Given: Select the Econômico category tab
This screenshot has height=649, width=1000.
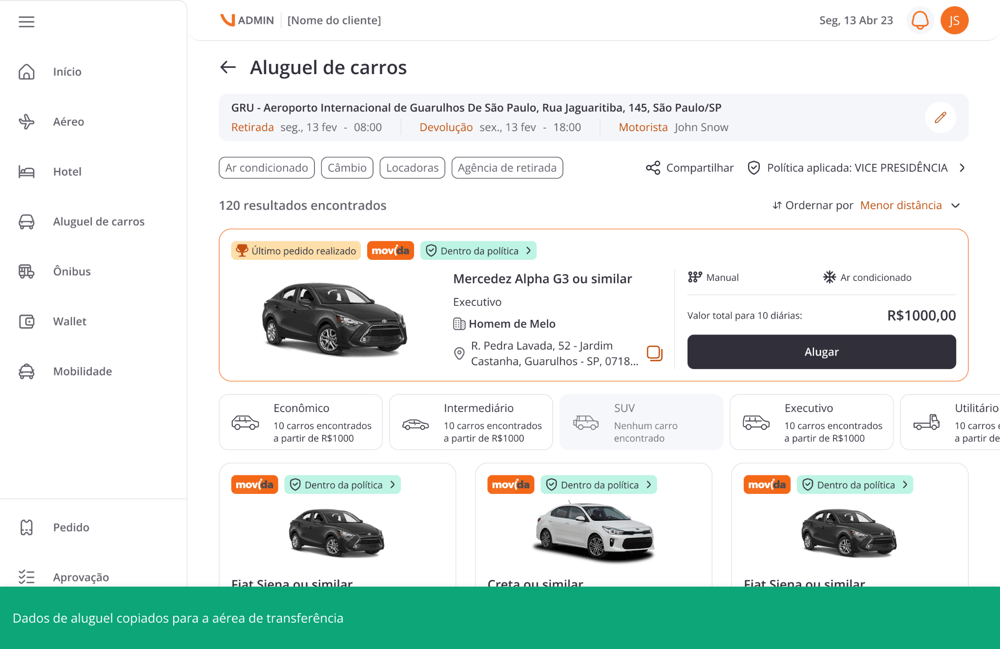Looking at the screenshot, I should (x=300, y=422).
